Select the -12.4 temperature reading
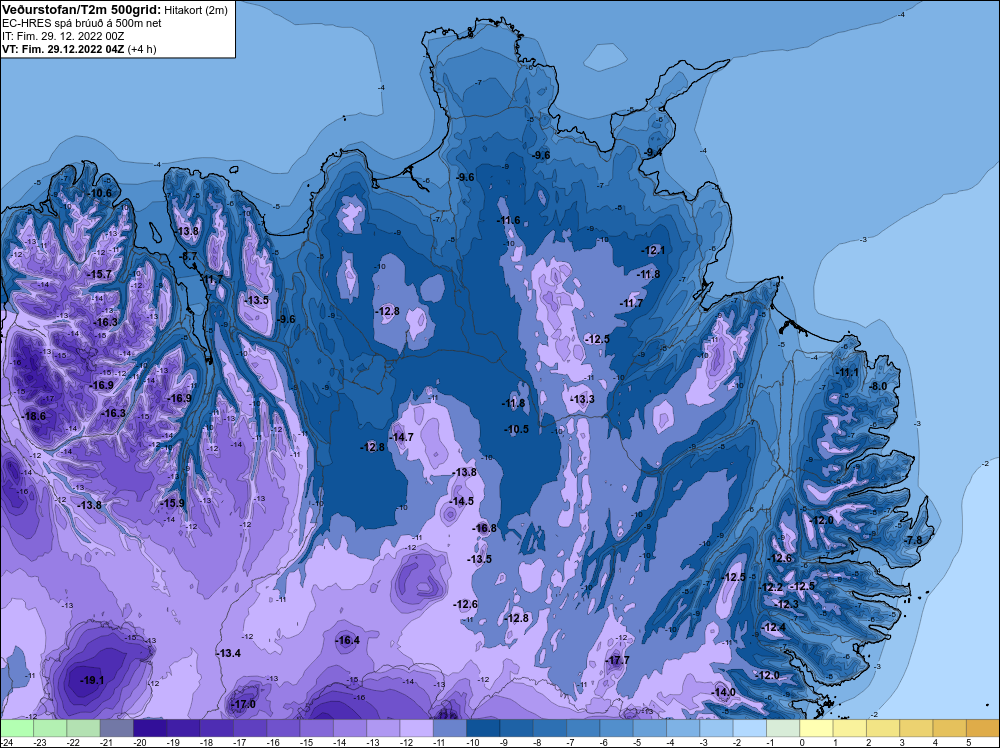1000x748 pixels. 774,627
